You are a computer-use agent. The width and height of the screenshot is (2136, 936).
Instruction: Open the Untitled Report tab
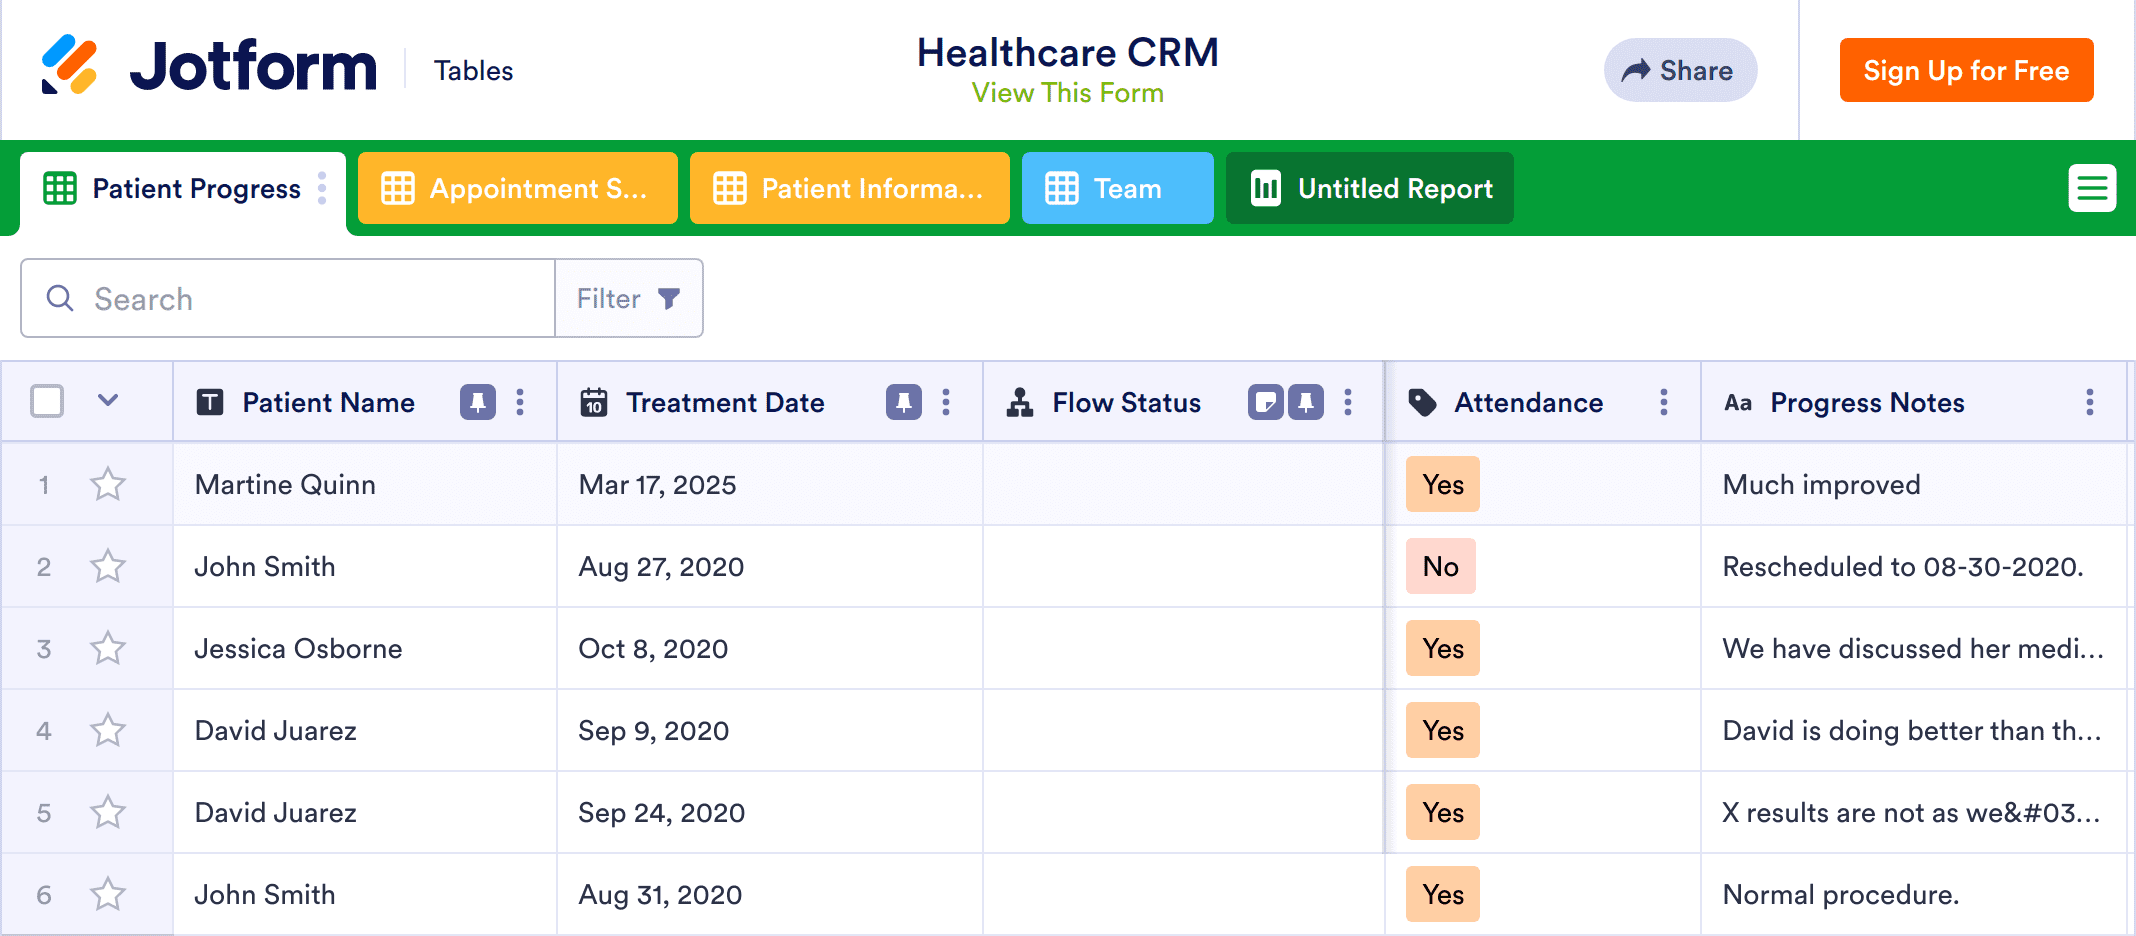[1369, 188]
